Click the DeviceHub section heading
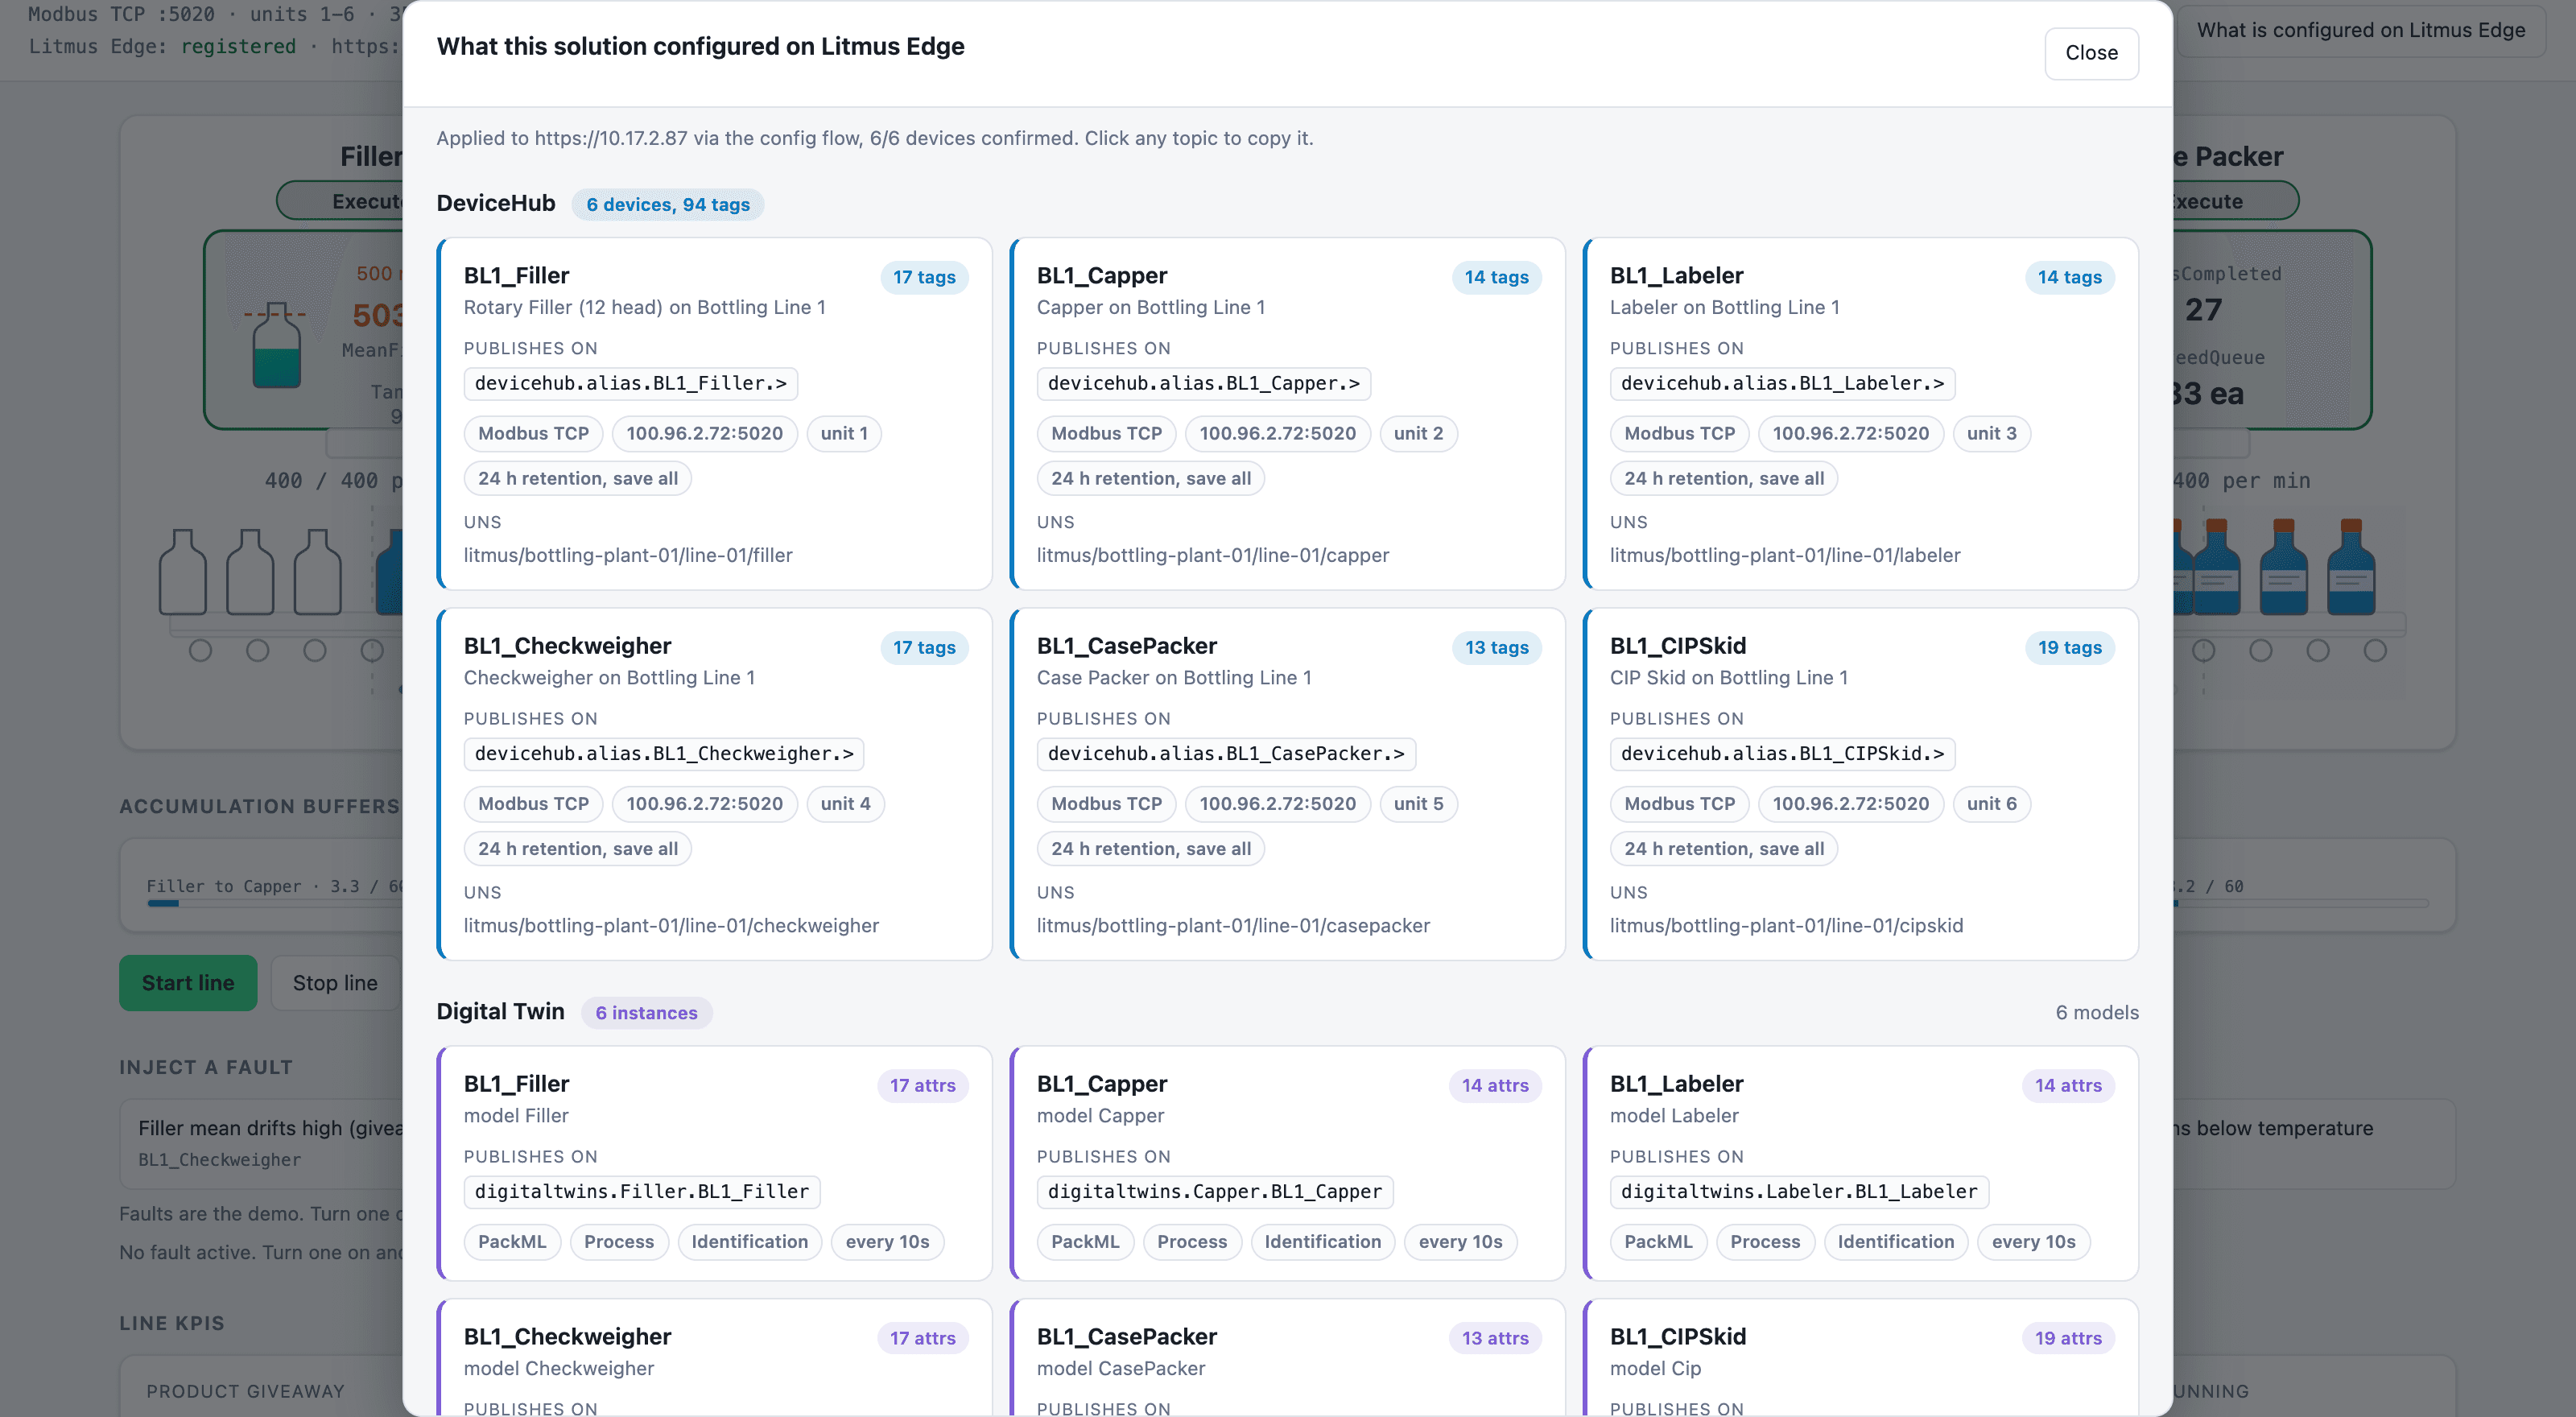 click(x=496, y=204)
